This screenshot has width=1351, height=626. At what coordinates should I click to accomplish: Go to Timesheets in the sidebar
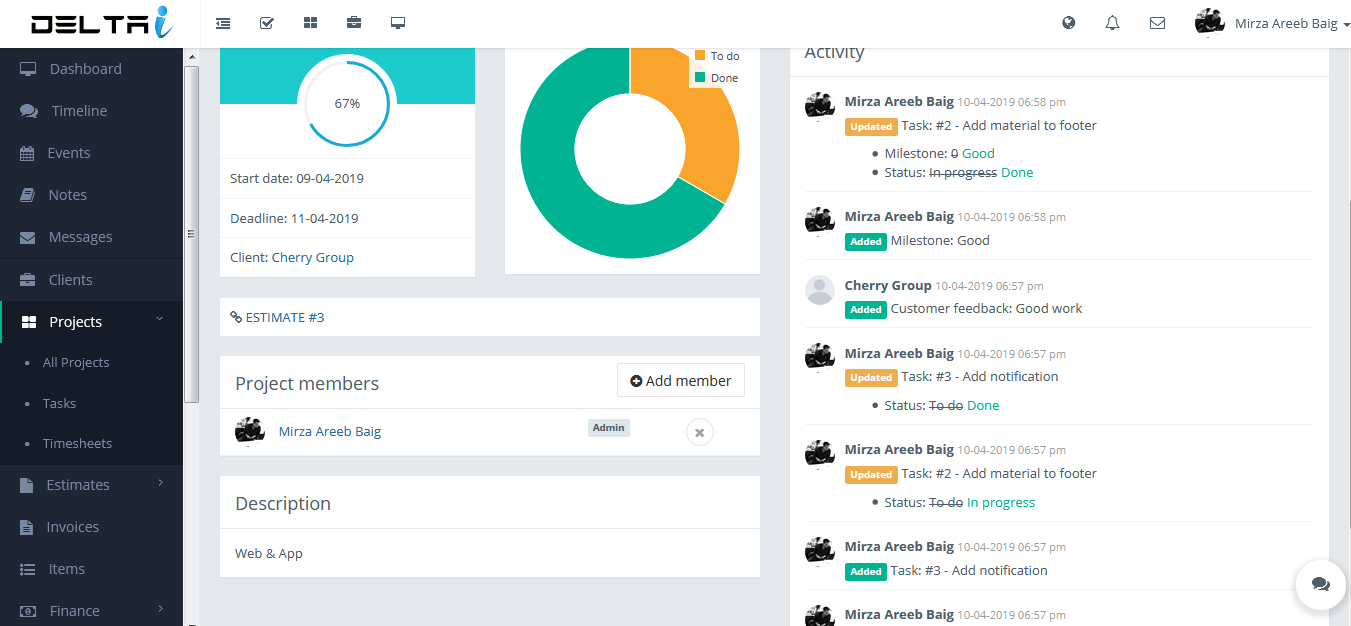(77, 443)
